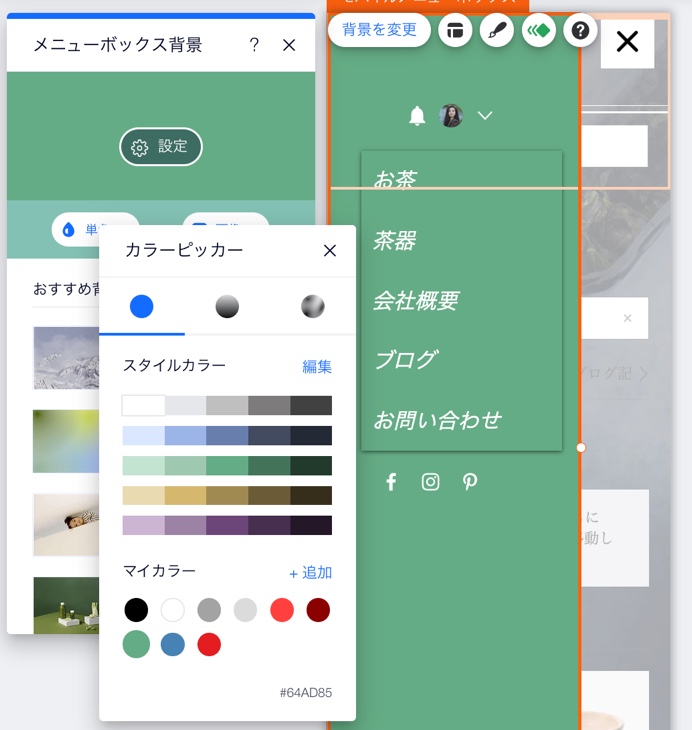
Task: Select the ブログ menu item
Action: (x=406, y=360)
